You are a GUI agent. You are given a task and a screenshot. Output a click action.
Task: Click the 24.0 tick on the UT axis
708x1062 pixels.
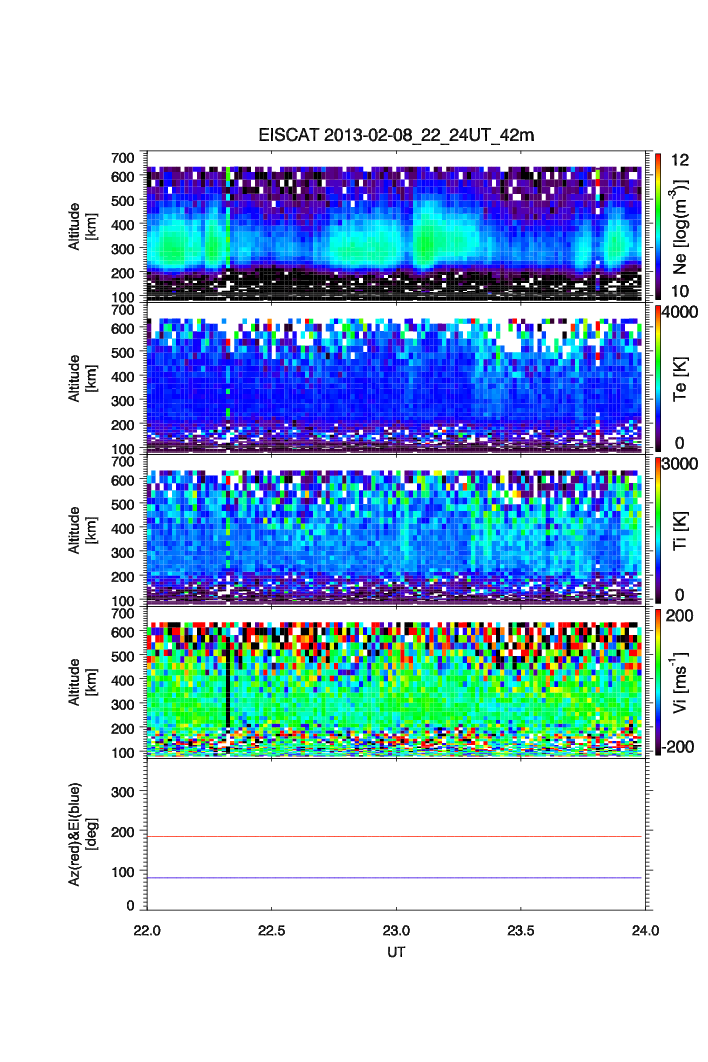[646, 931]
